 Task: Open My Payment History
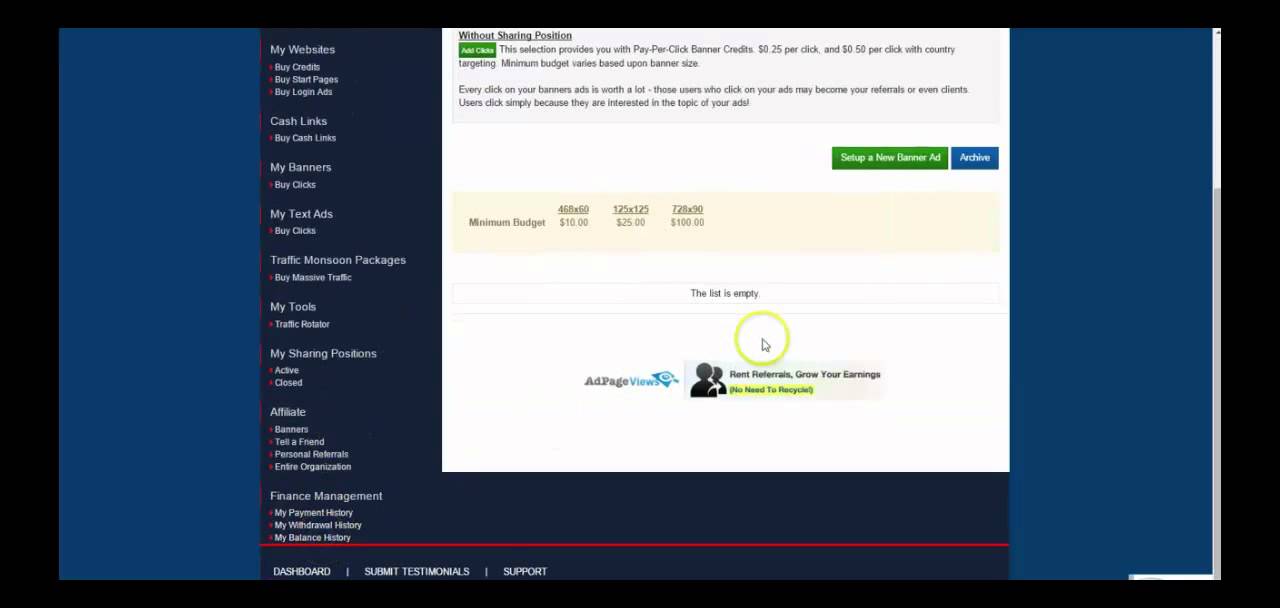pos(313,512)
